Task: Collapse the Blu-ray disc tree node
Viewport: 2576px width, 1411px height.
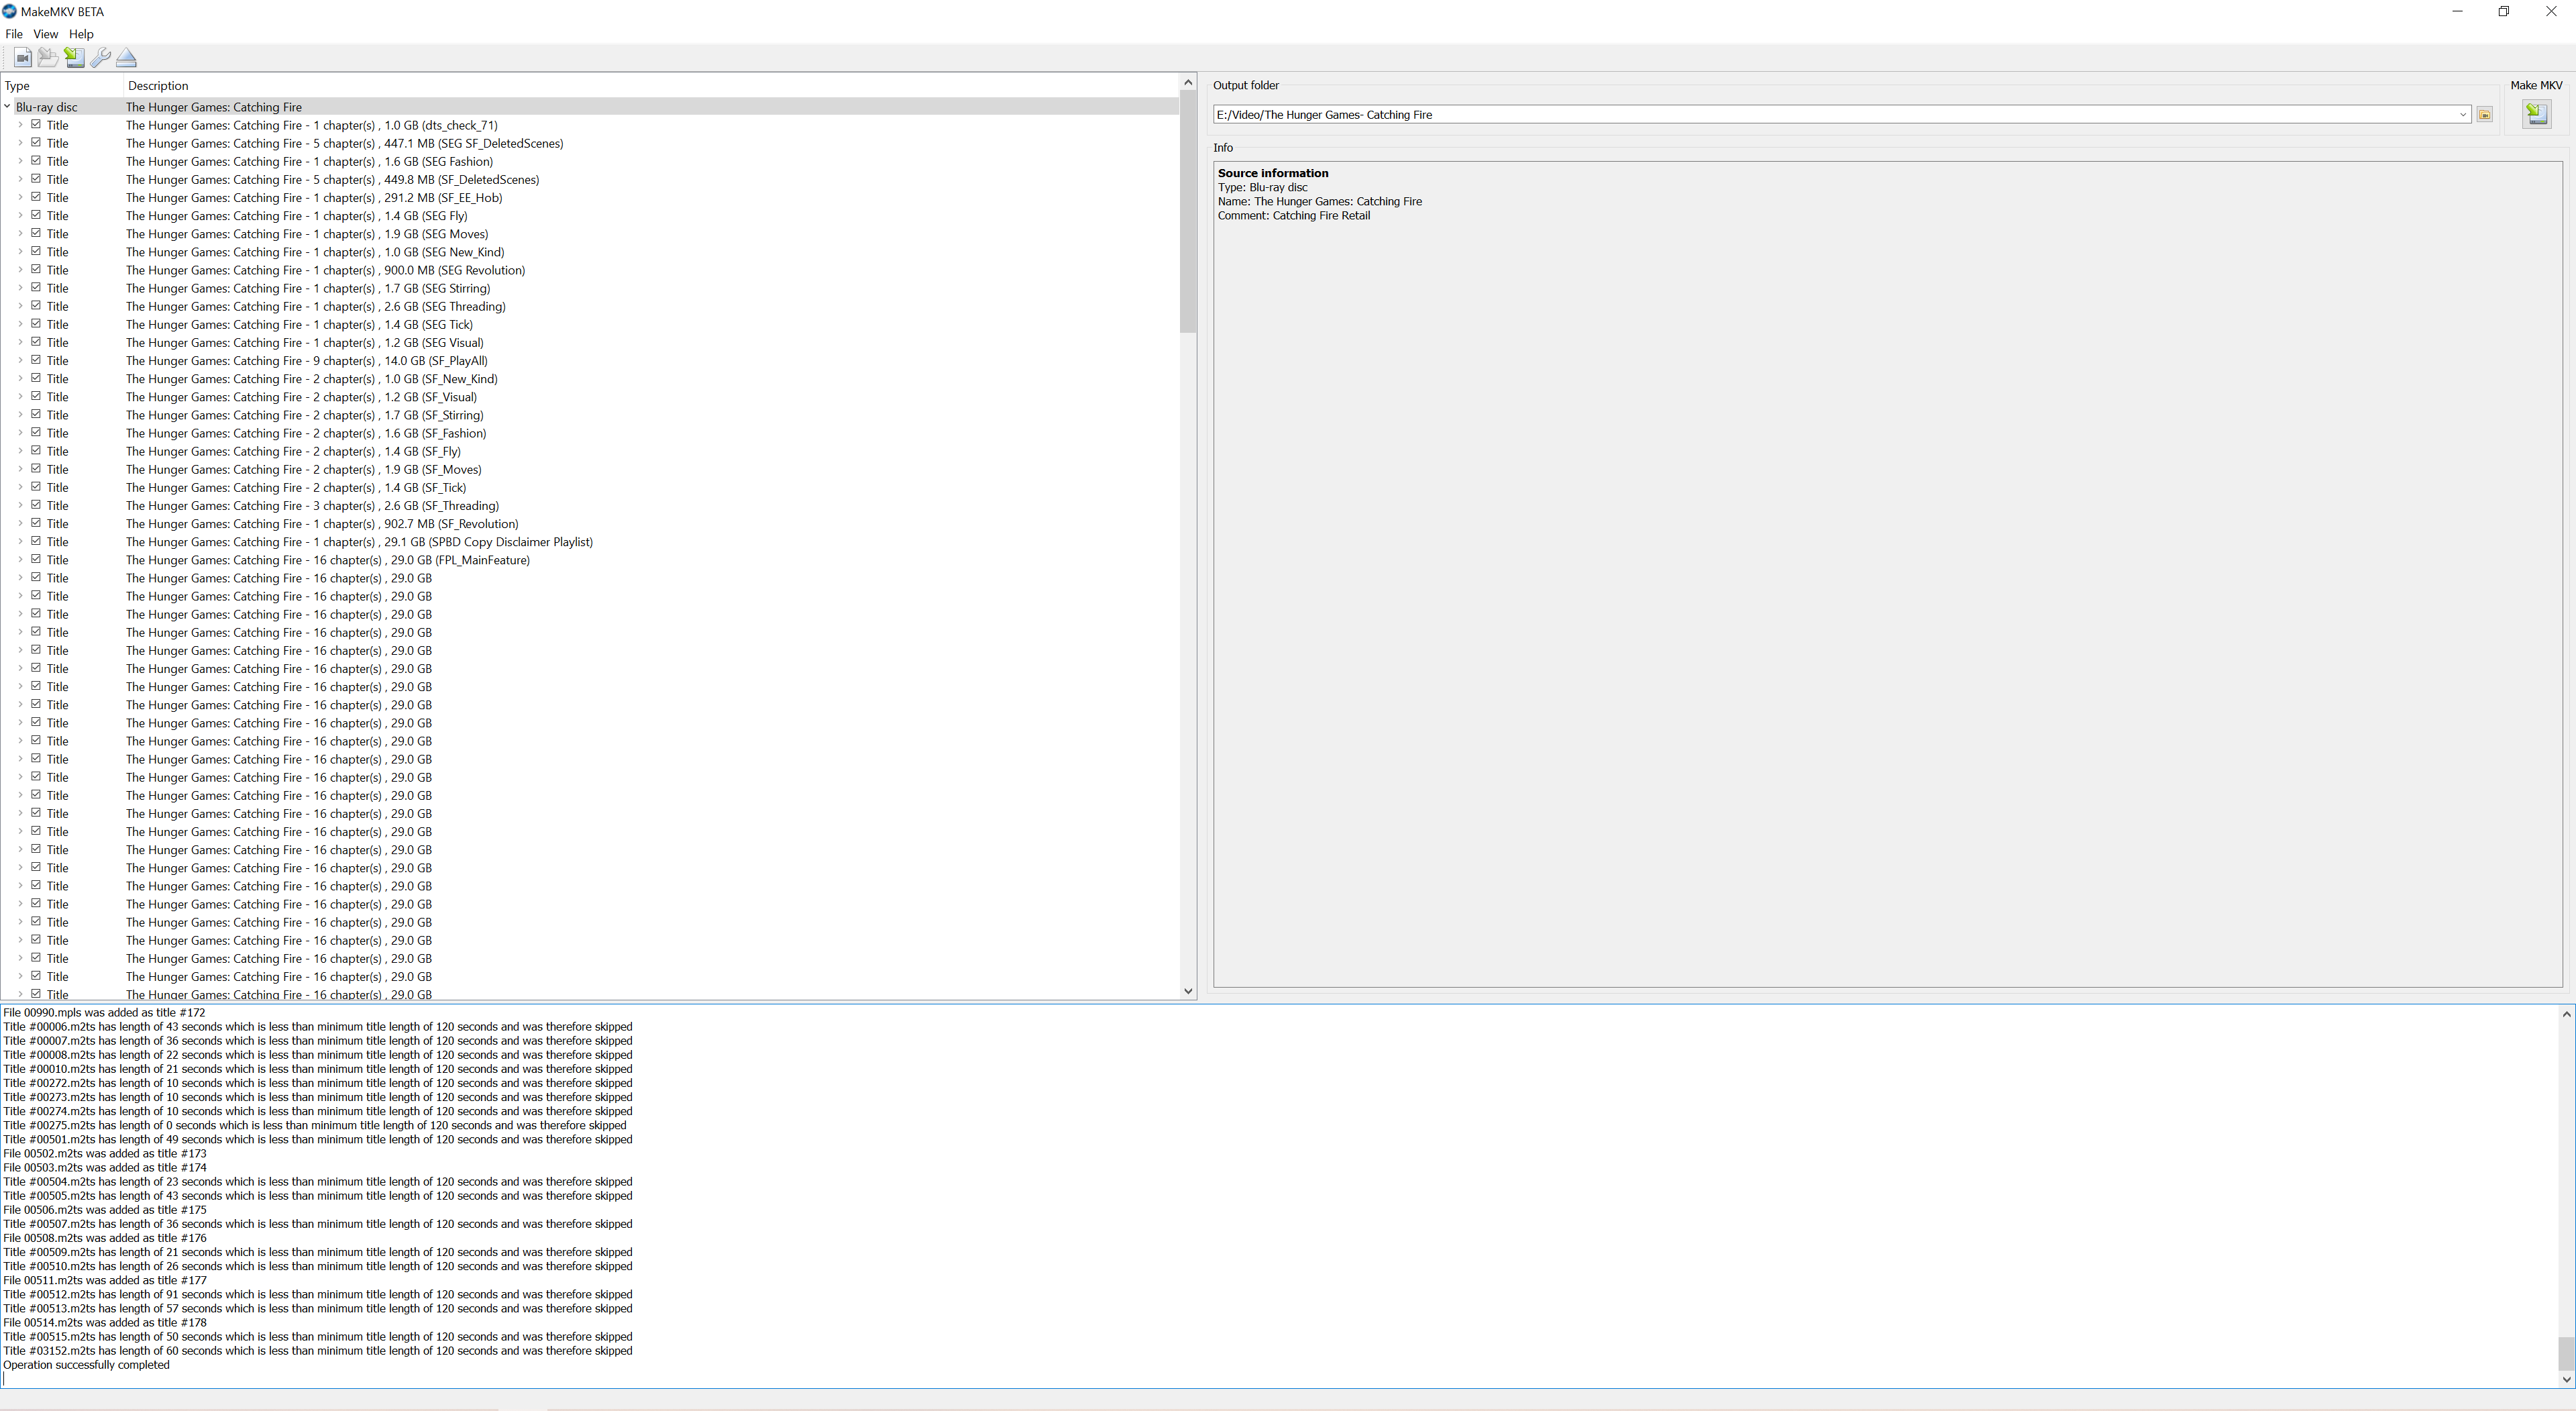Action: coord(7,106)
